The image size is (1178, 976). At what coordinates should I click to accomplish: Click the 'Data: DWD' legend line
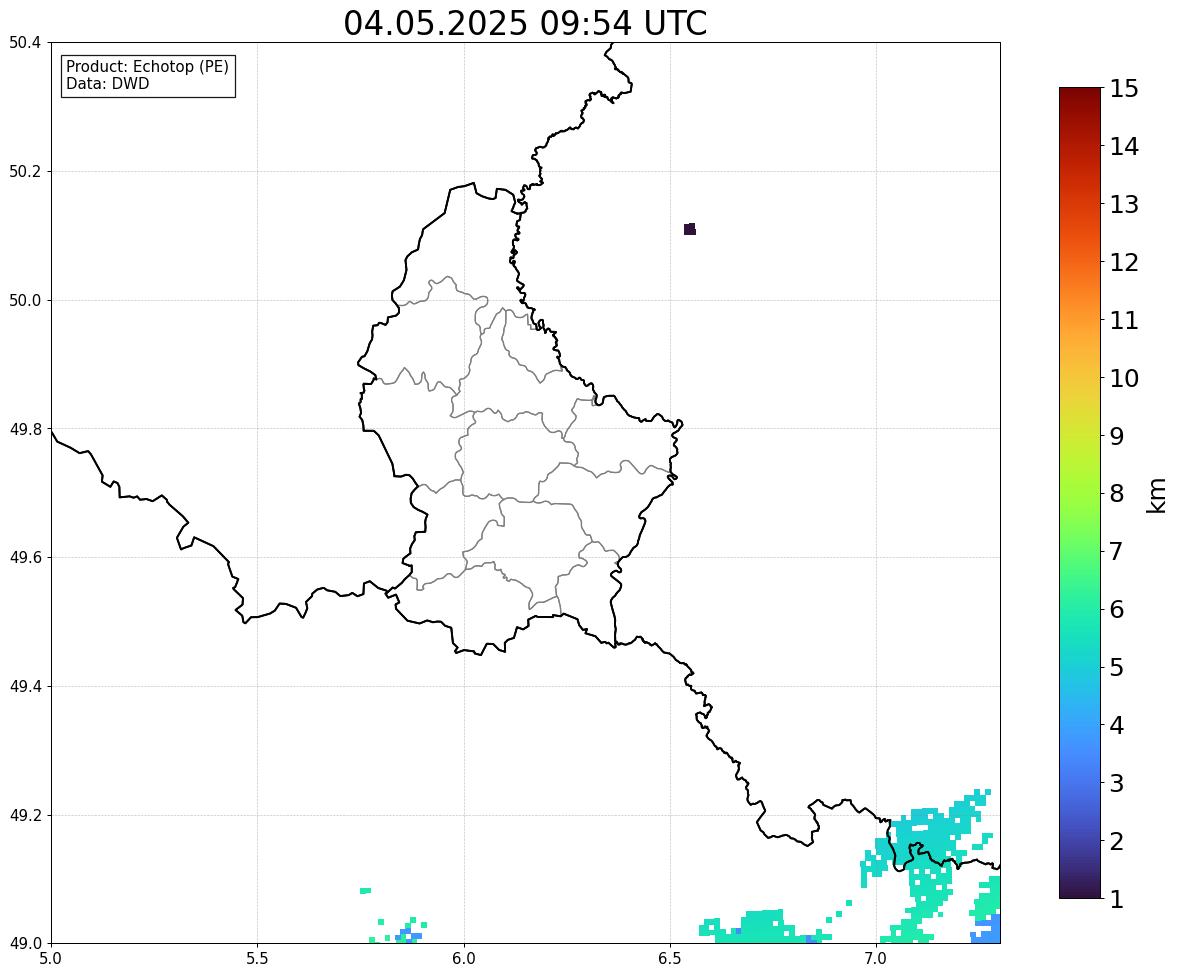[x=107, y=83]
